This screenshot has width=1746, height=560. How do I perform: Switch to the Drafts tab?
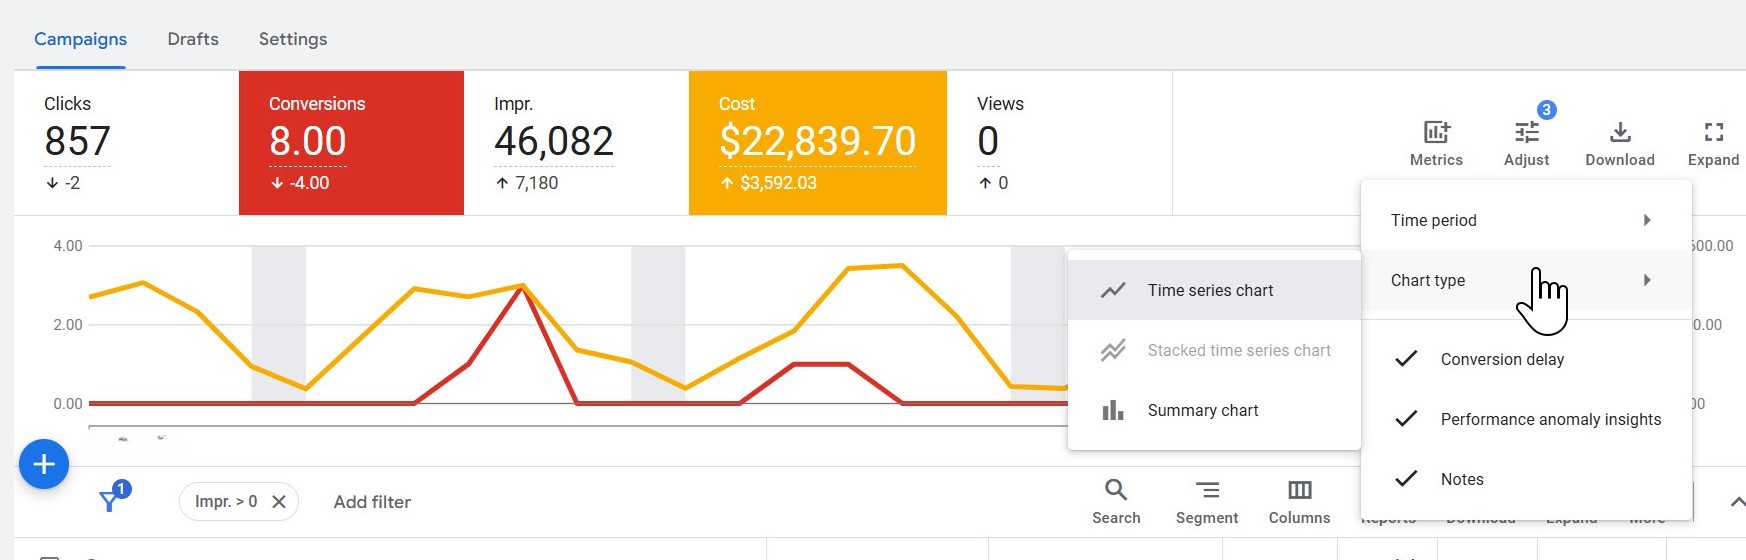(193, 39)
